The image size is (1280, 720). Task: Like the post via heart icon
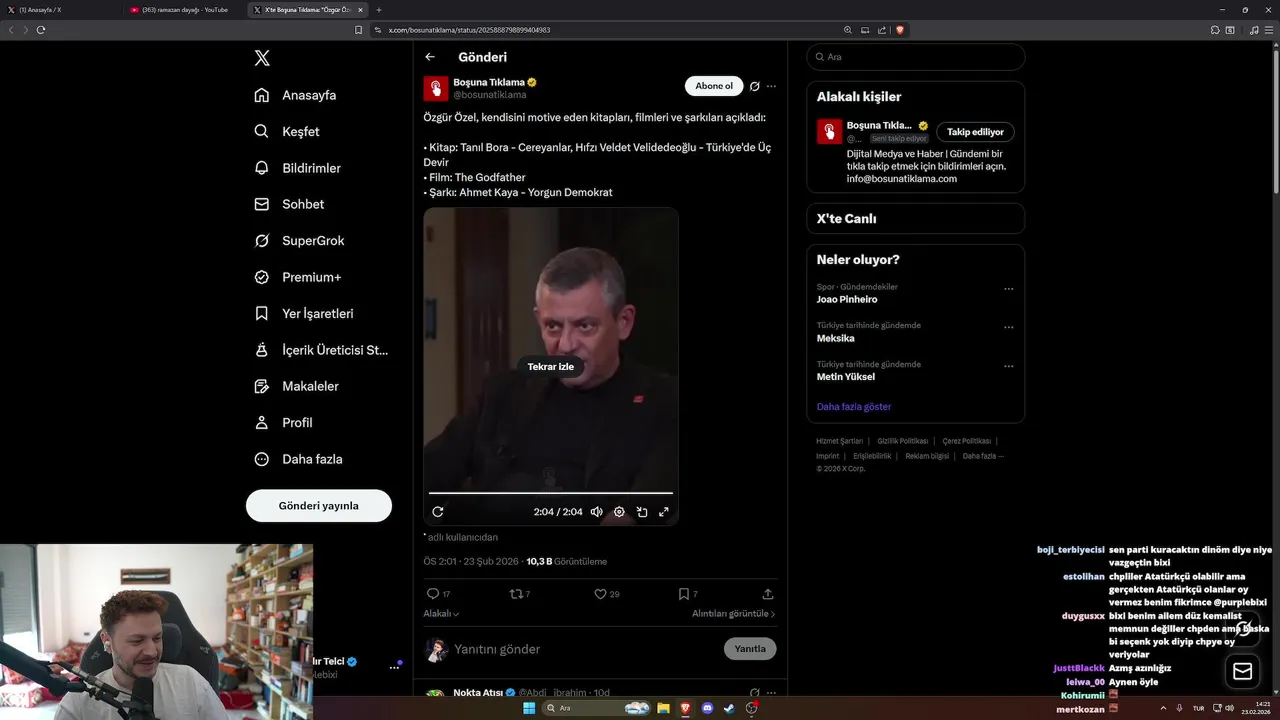pos(601,594)
